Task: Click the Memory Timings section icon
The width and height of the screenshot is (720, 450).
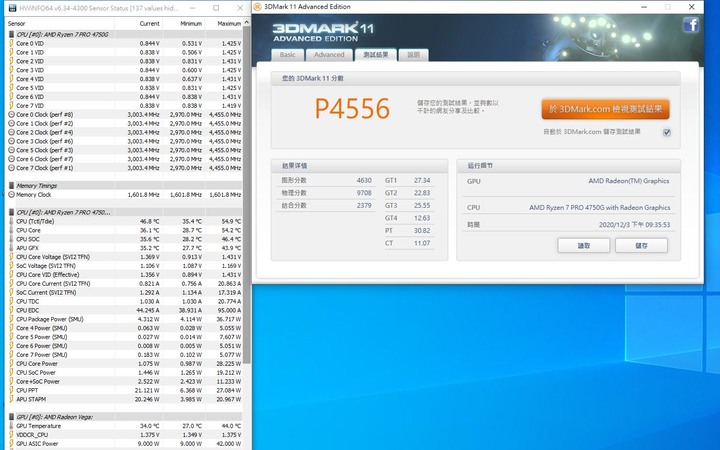Action: point(11,186)
